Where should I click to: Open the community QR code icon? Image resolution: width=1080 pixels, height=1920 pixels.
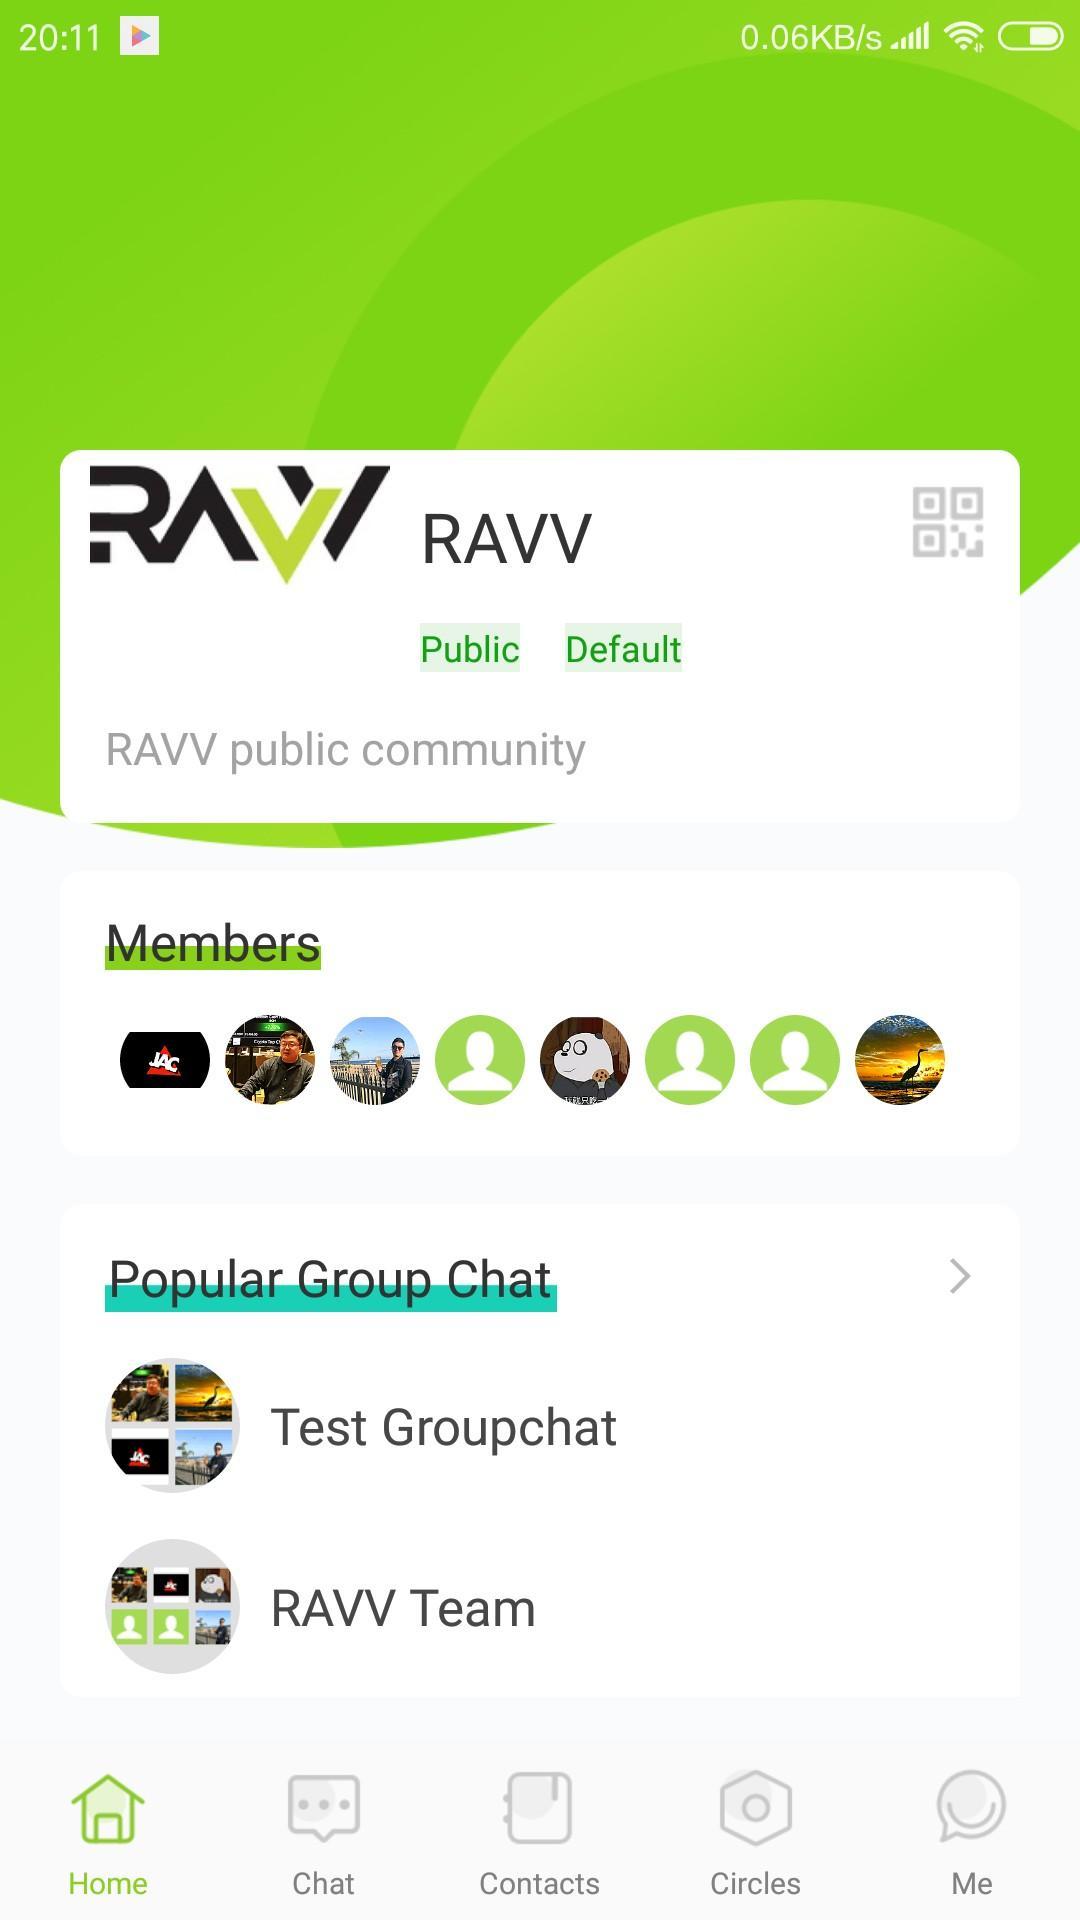[947, 522]
